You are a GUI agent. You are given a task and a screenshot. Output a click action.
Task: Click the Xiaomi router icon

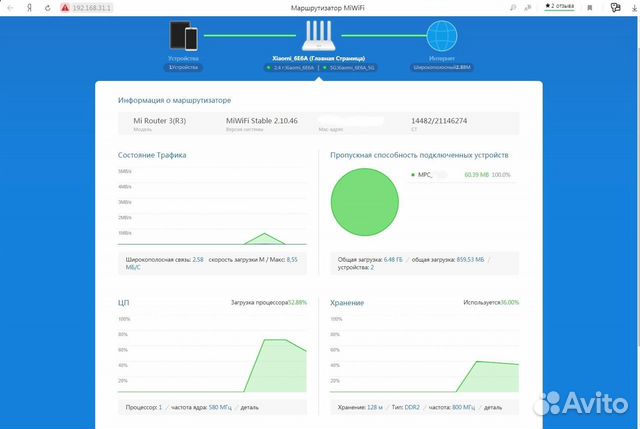(x=318, y=35)
